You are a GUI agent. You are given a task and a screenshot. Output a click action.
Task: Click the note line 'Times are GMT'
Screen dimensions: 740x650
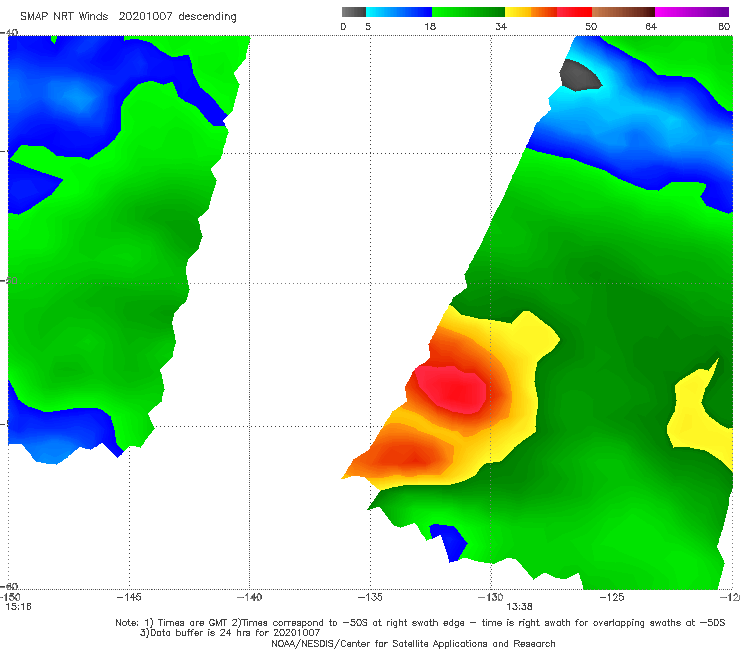tap(193, 623)
